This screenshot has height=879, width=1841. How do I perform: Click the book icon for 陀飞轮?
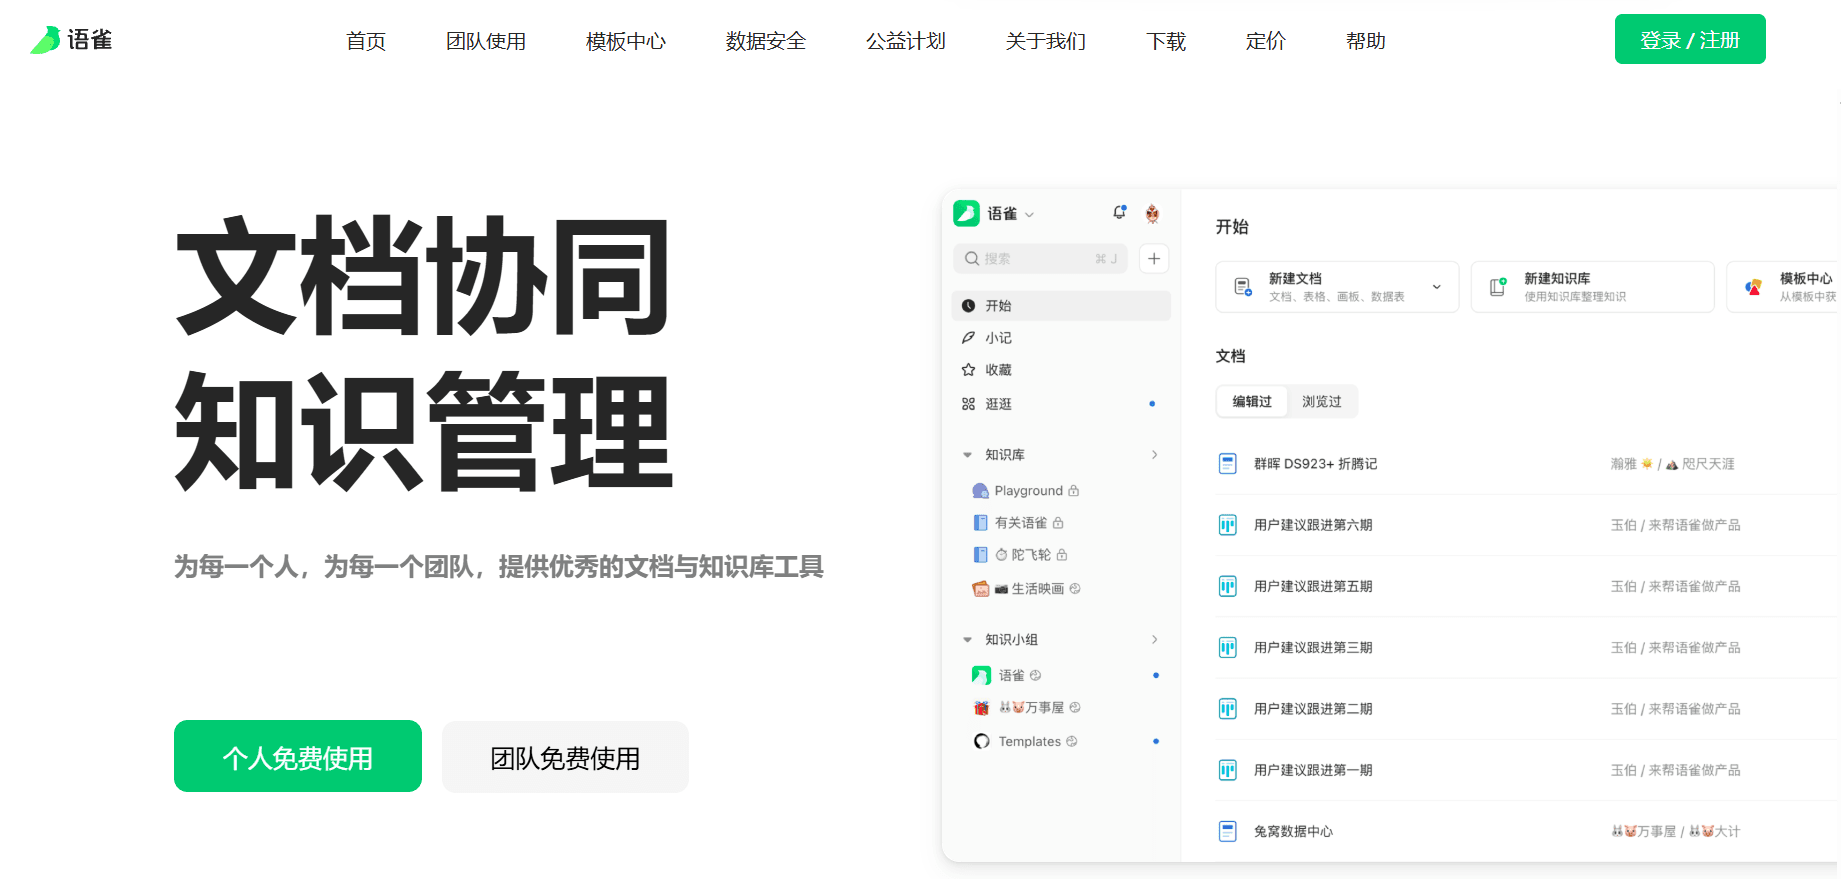coord(981,555)
